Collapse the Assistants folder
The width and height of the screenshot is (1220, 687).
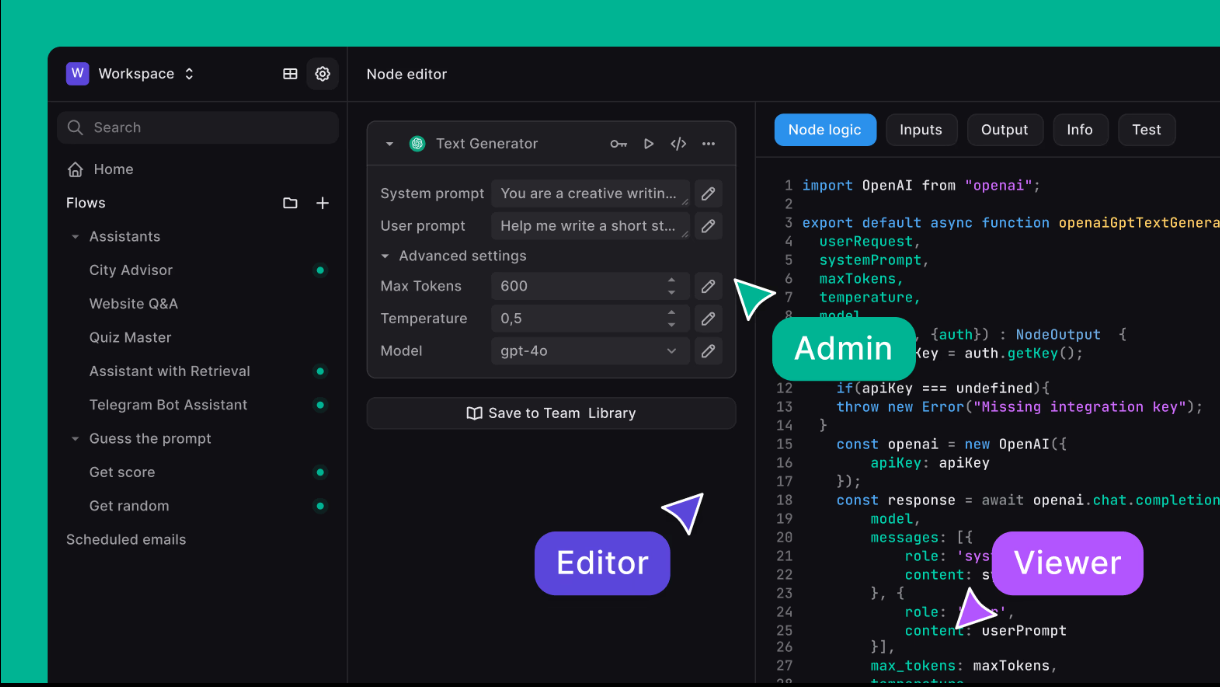pos(75,237)
